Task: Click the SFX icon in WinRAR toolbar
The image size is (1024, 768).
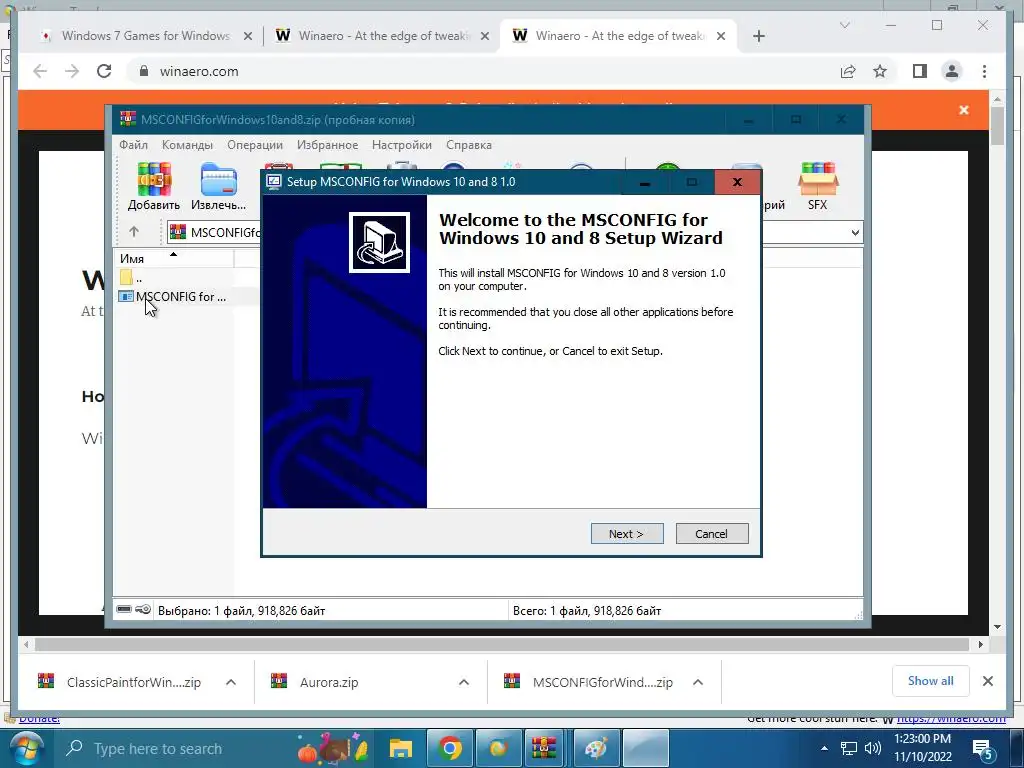Action: tap(818, 186)
